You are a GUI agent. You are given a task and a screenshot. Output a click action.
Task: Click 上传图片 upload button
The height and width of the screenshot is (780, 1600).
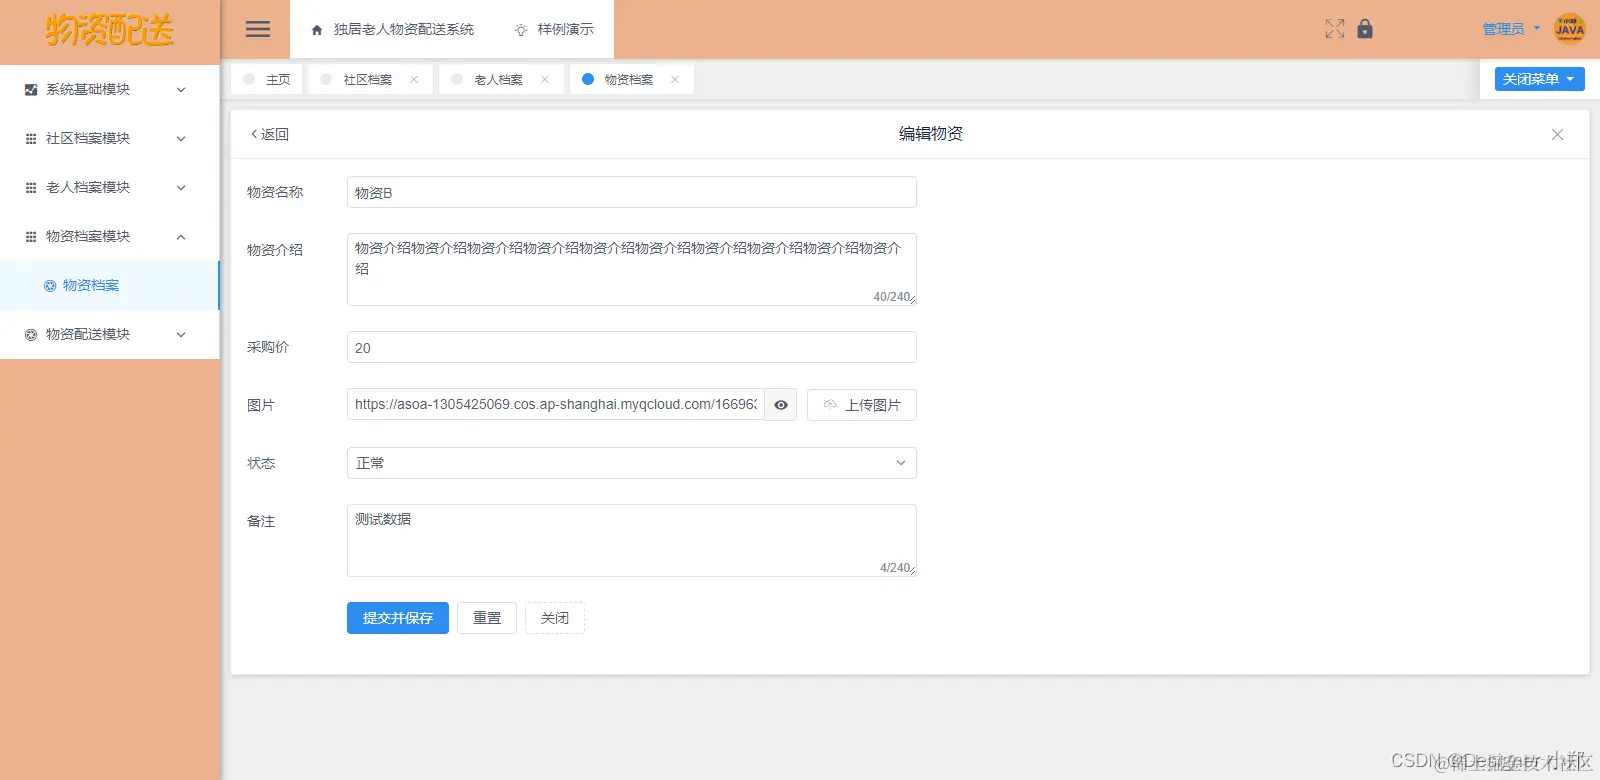(x=862, y=405)
